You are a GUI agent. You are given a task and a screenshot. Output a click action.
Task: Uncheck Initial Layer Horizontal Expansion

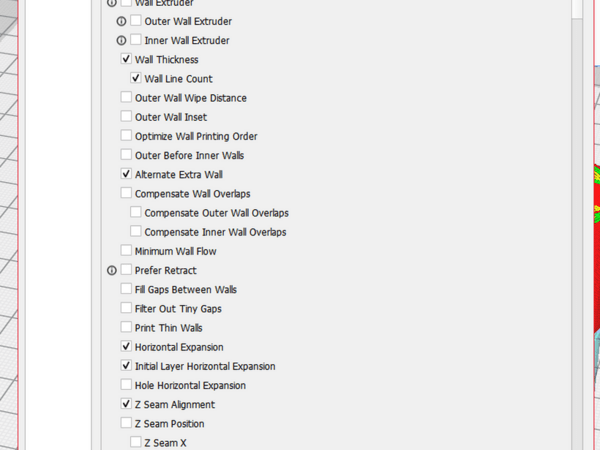coord(126,366)
